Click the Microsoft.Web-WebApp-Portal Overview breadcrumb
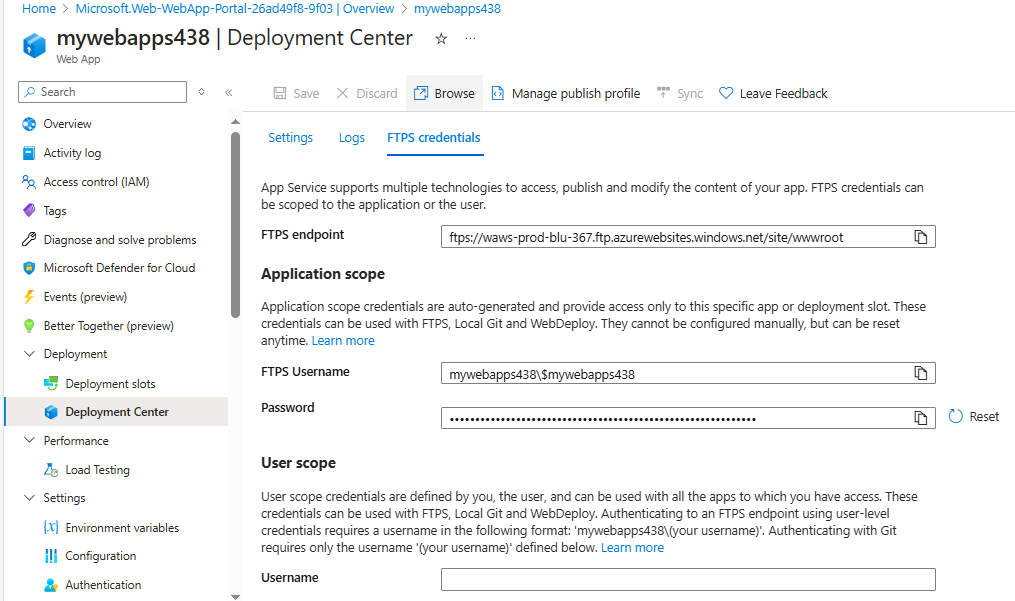 click(x=235, y=8)
